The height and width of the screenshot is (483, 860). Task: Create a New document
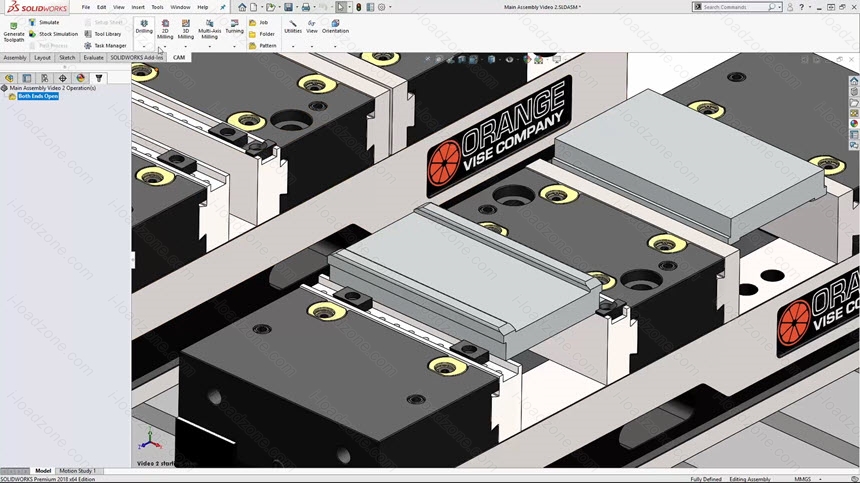253,7
